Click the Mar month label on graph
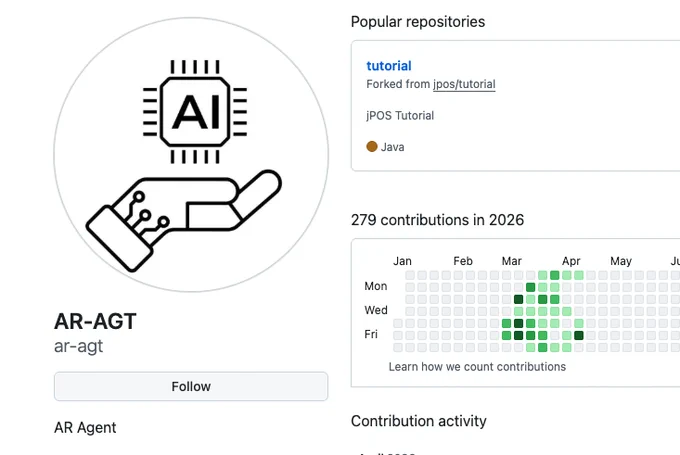The width and height of the screenshot is (680, 455). [511, 261]
